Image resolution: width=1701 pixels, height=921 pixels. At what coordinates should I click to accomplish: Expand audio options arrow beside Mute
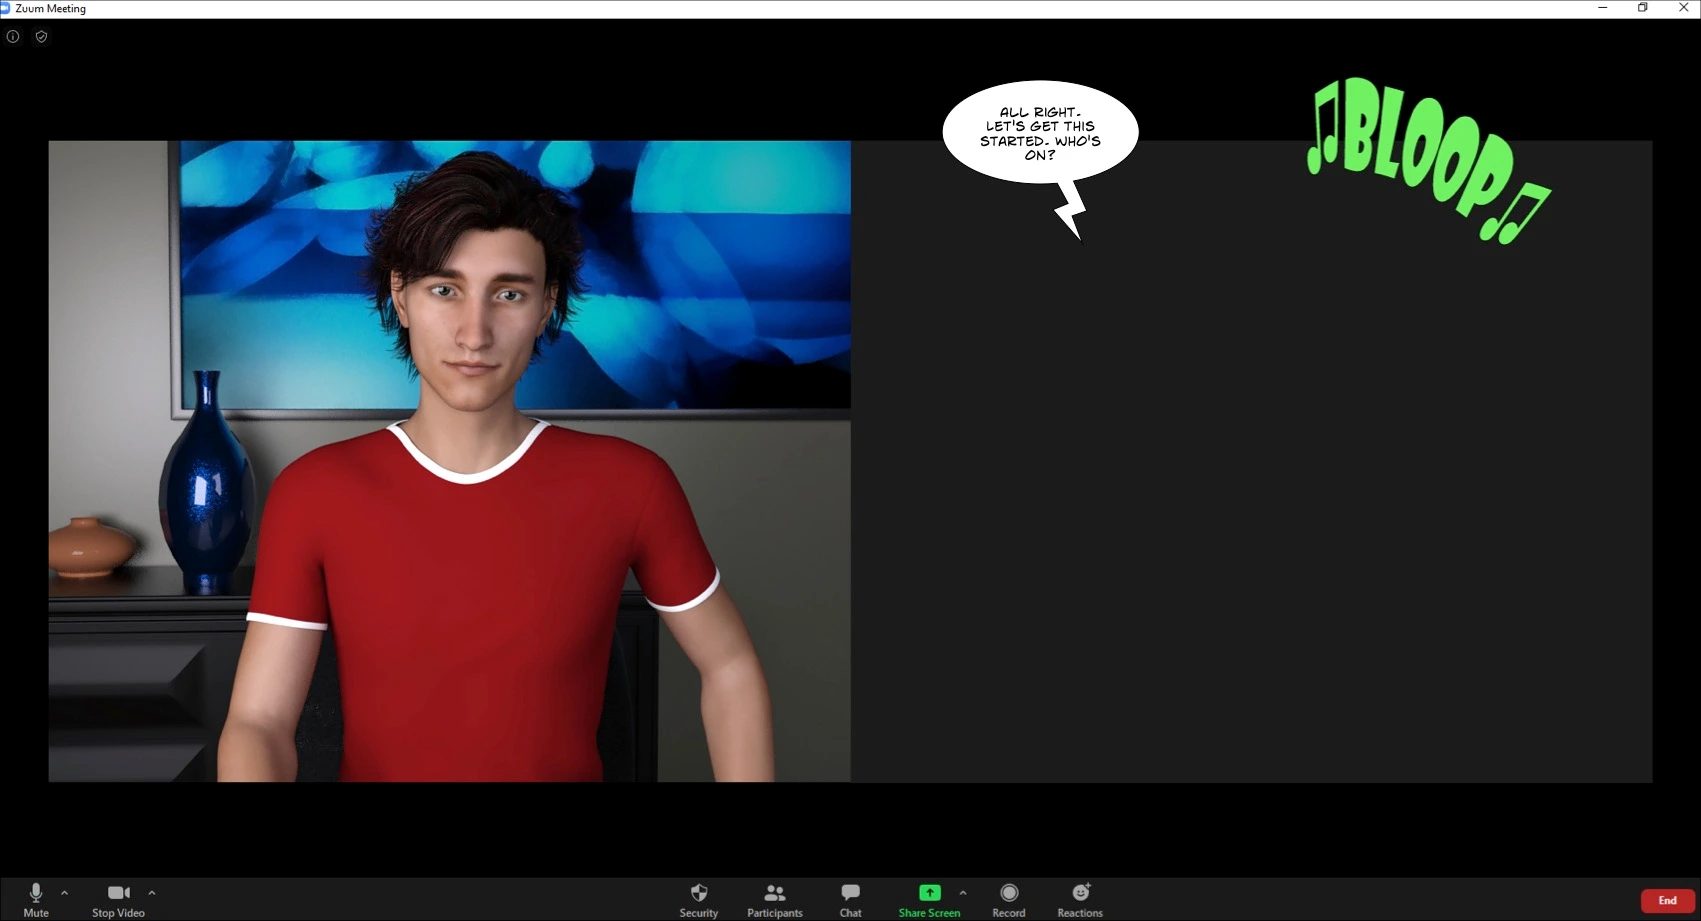point(65,893)
